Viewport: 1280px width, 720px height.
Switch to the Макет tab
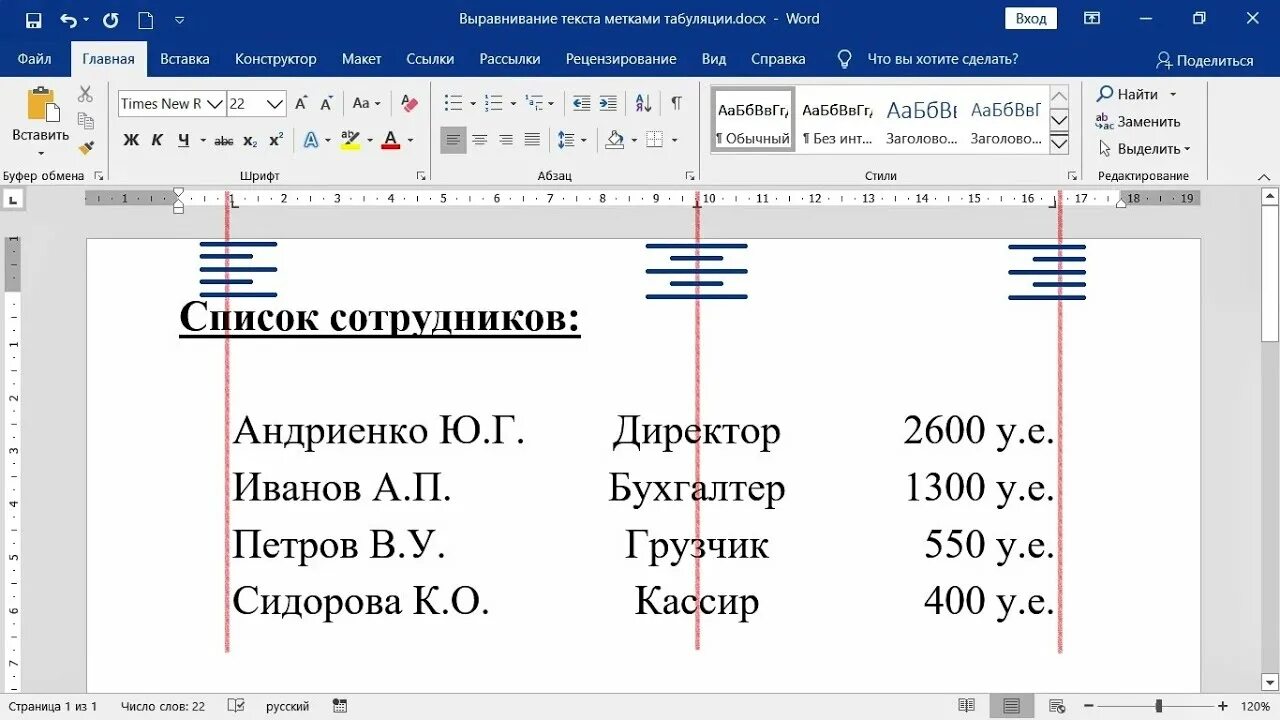[x=361, y=59]
